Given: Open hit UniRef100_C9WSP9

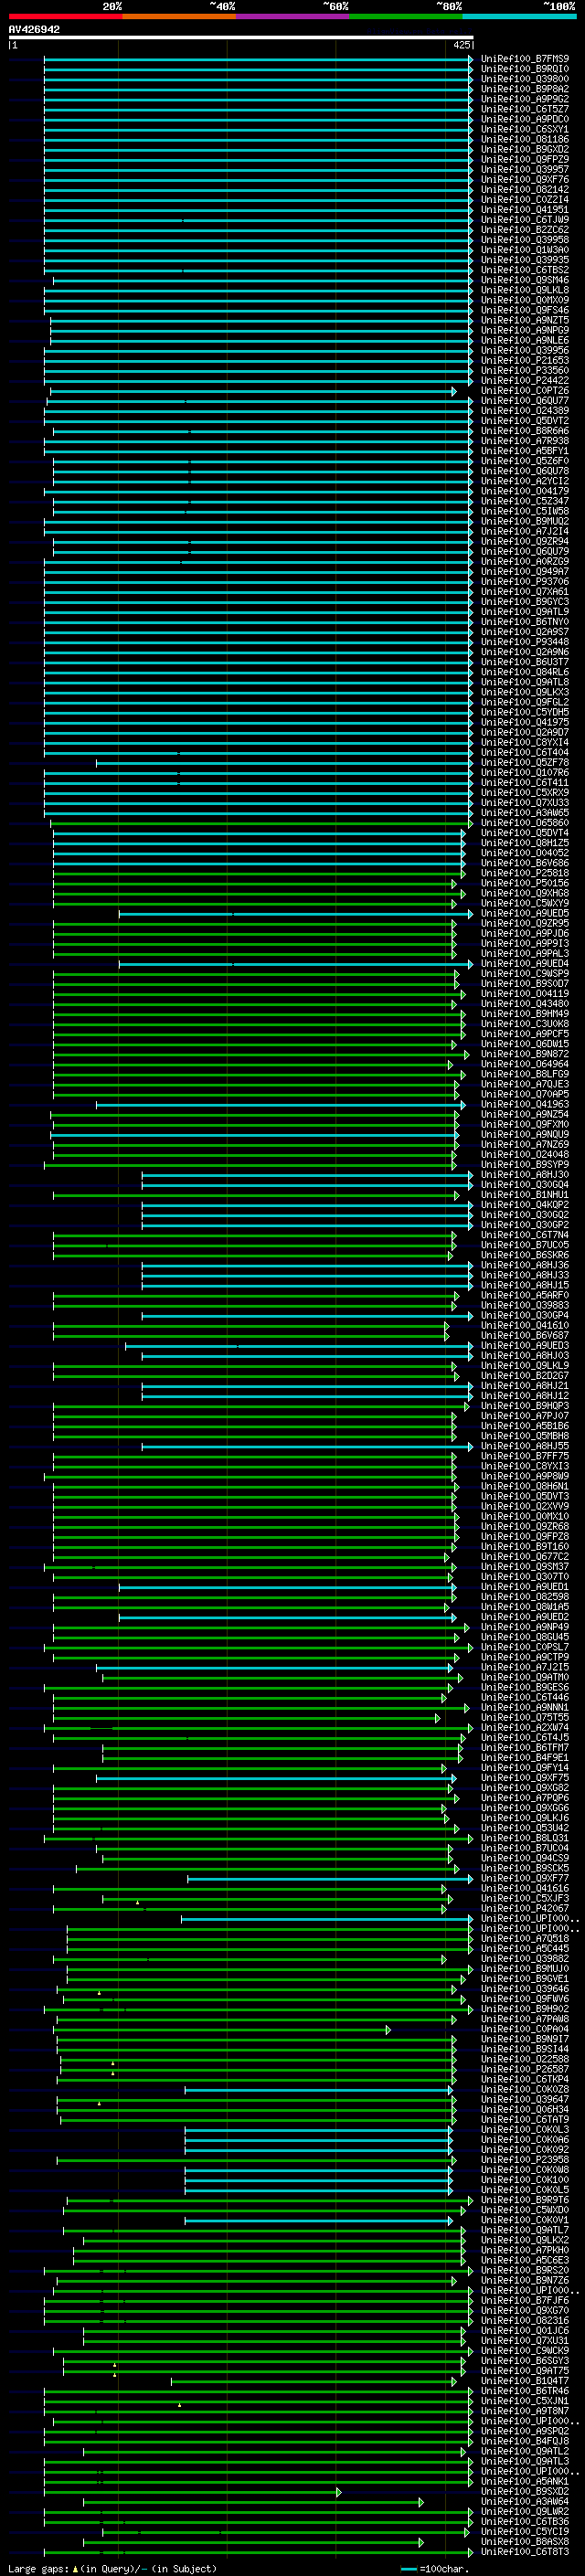Looking at the screenshot, I should click(525, 973).
